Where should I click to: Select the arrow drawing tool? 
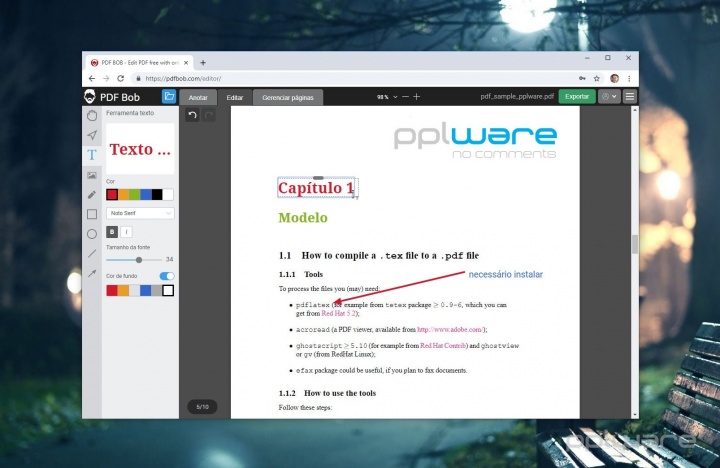[92, 273]
